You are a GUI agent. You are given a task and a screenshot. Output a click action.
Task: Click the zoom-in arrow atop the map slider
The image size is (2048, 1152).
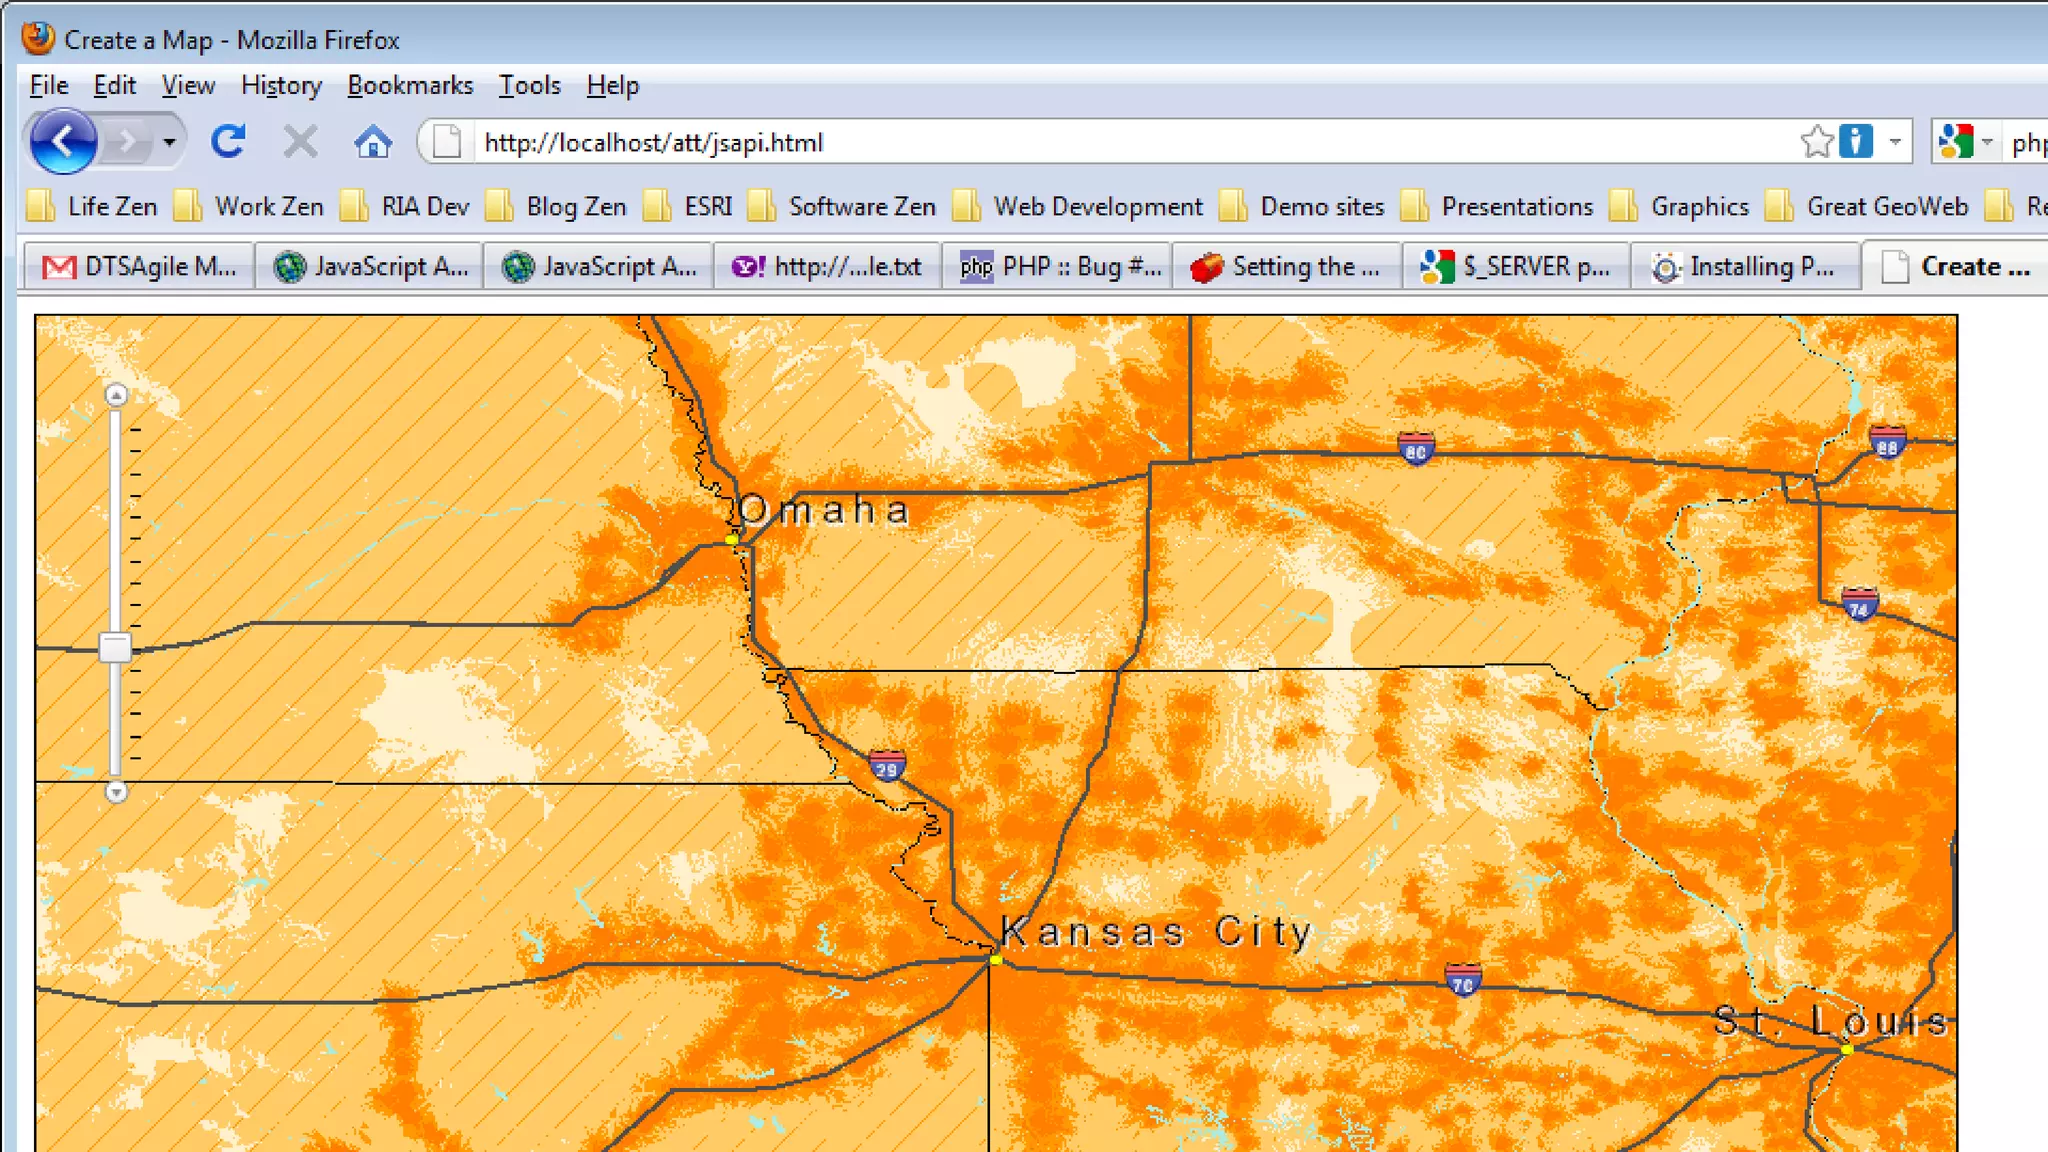(x=116, y=396)
